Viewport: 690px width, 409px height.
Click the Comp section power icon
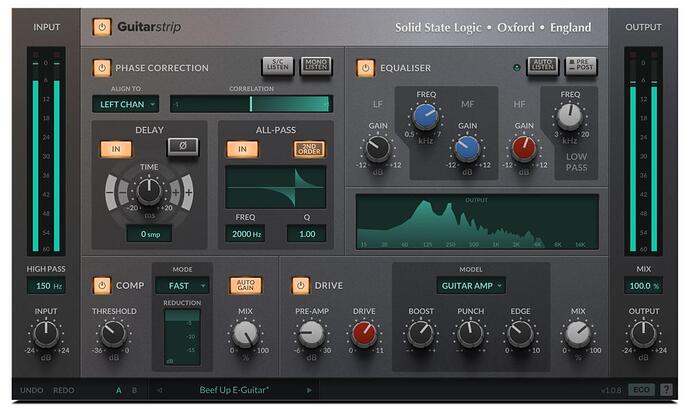(101, 285)
